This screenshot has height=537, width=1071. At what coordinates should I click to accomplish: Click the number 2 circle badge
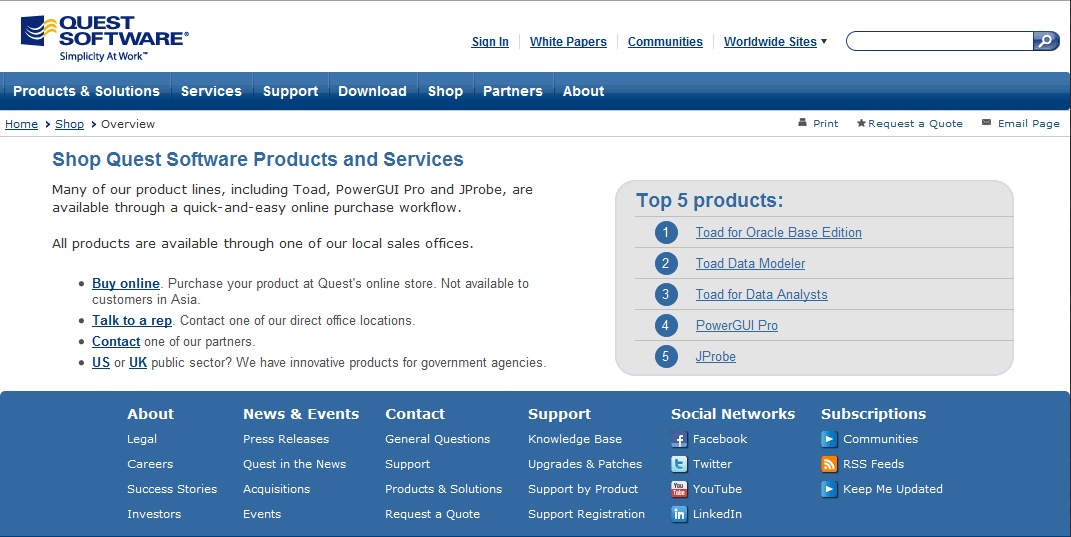666,264
